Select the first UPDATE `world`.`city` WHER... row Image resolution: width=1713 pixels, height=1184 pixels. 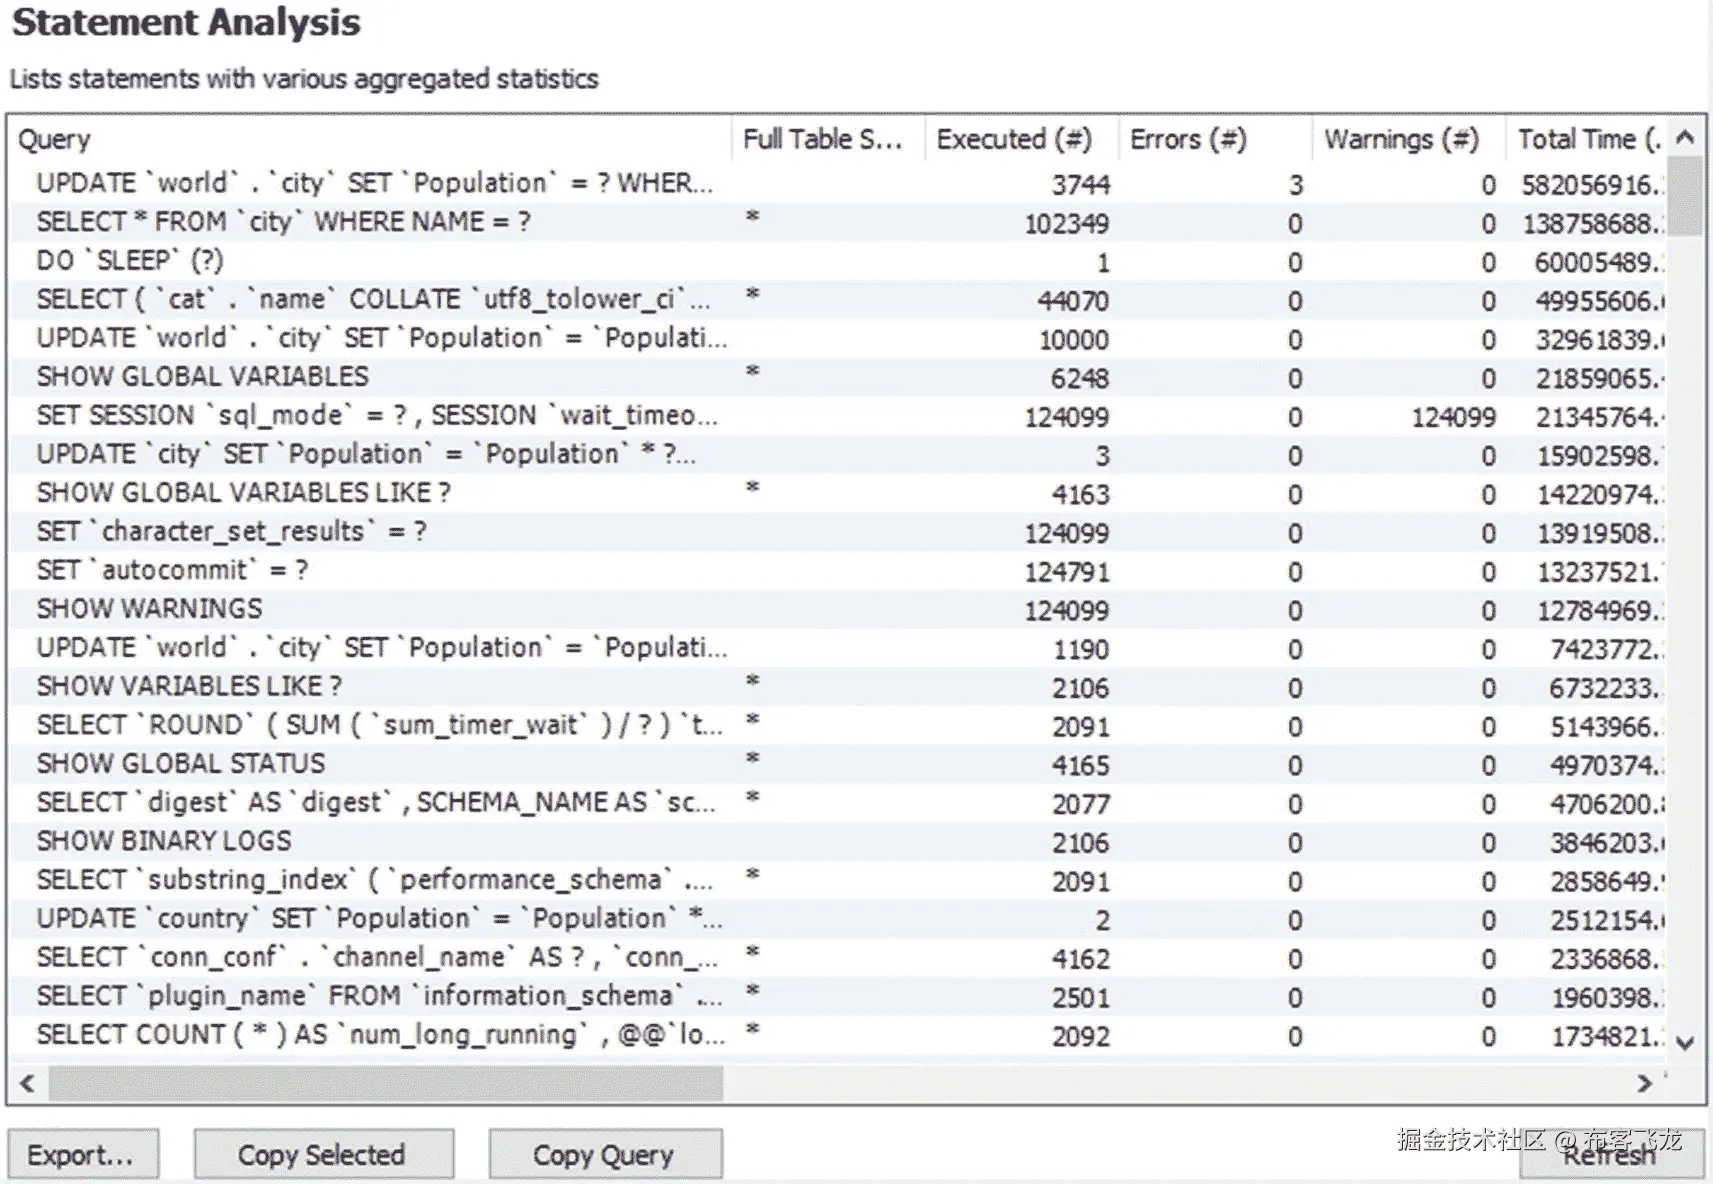(x=838, y=184)
